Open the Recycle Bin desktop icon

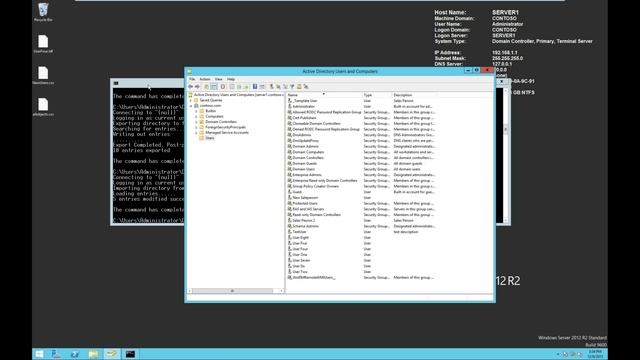click(43, 12)
